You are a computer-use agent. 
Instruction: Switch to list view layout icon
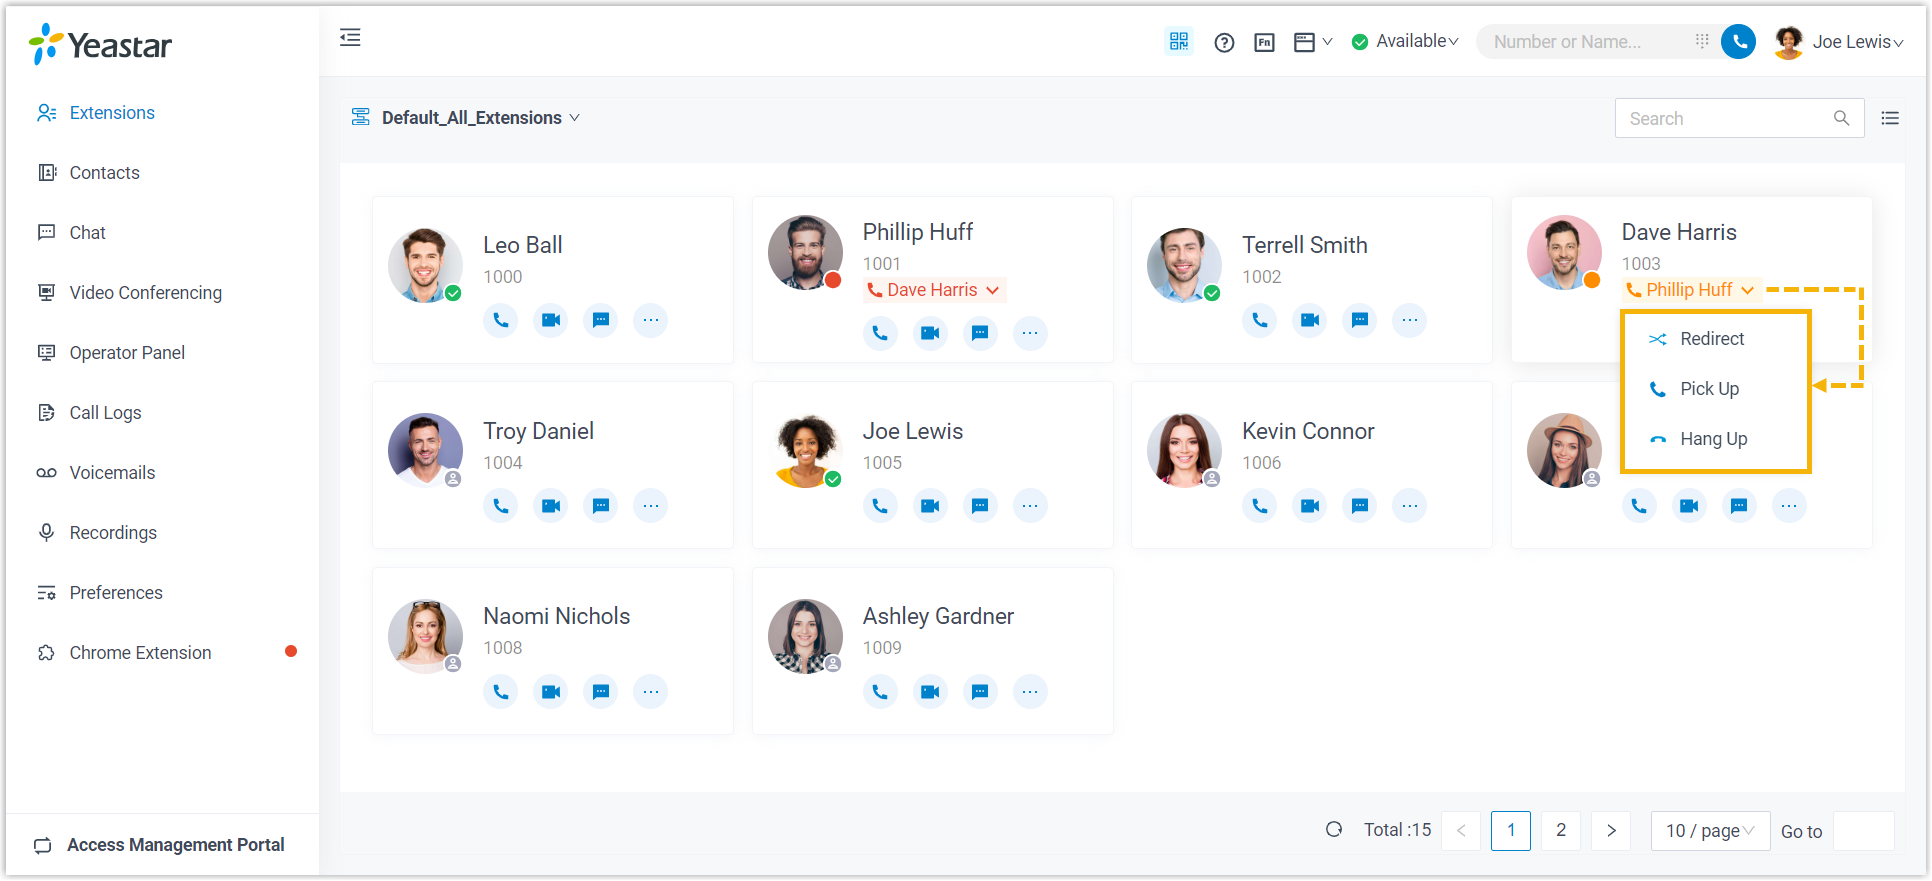[1890, 118]
